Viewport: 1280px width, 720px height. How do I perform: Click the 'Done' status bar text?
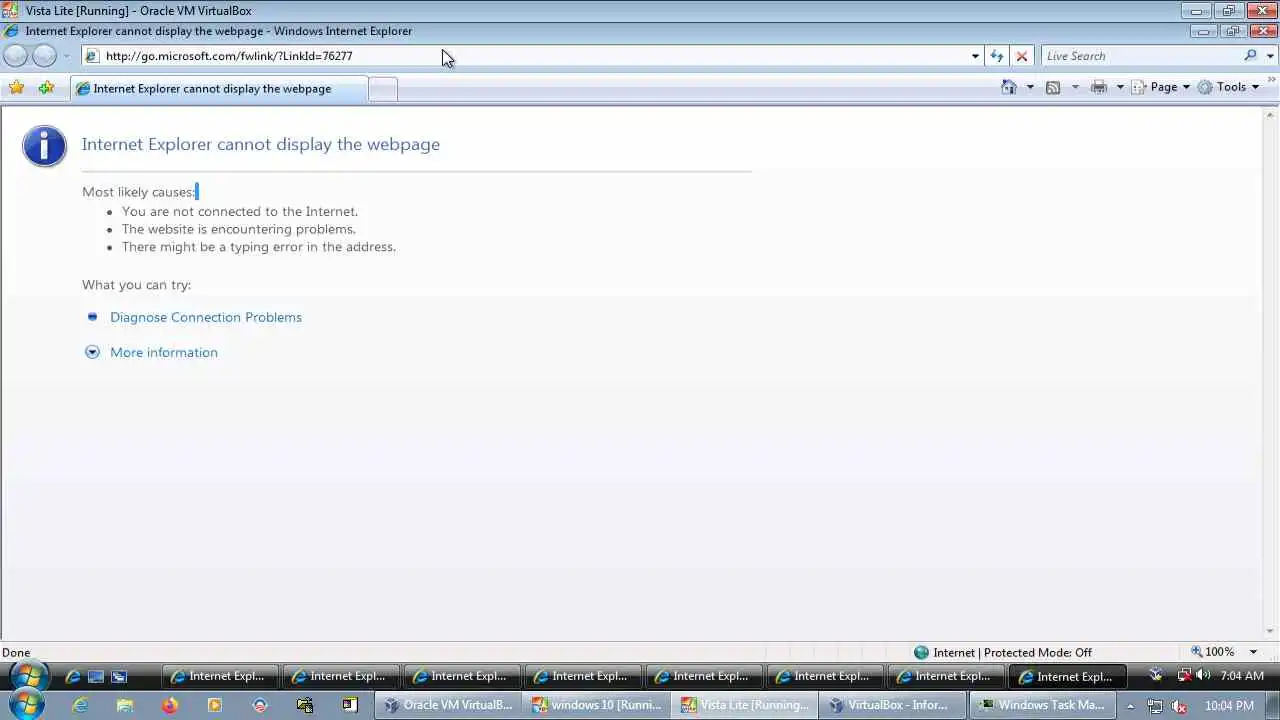(16, 653)
